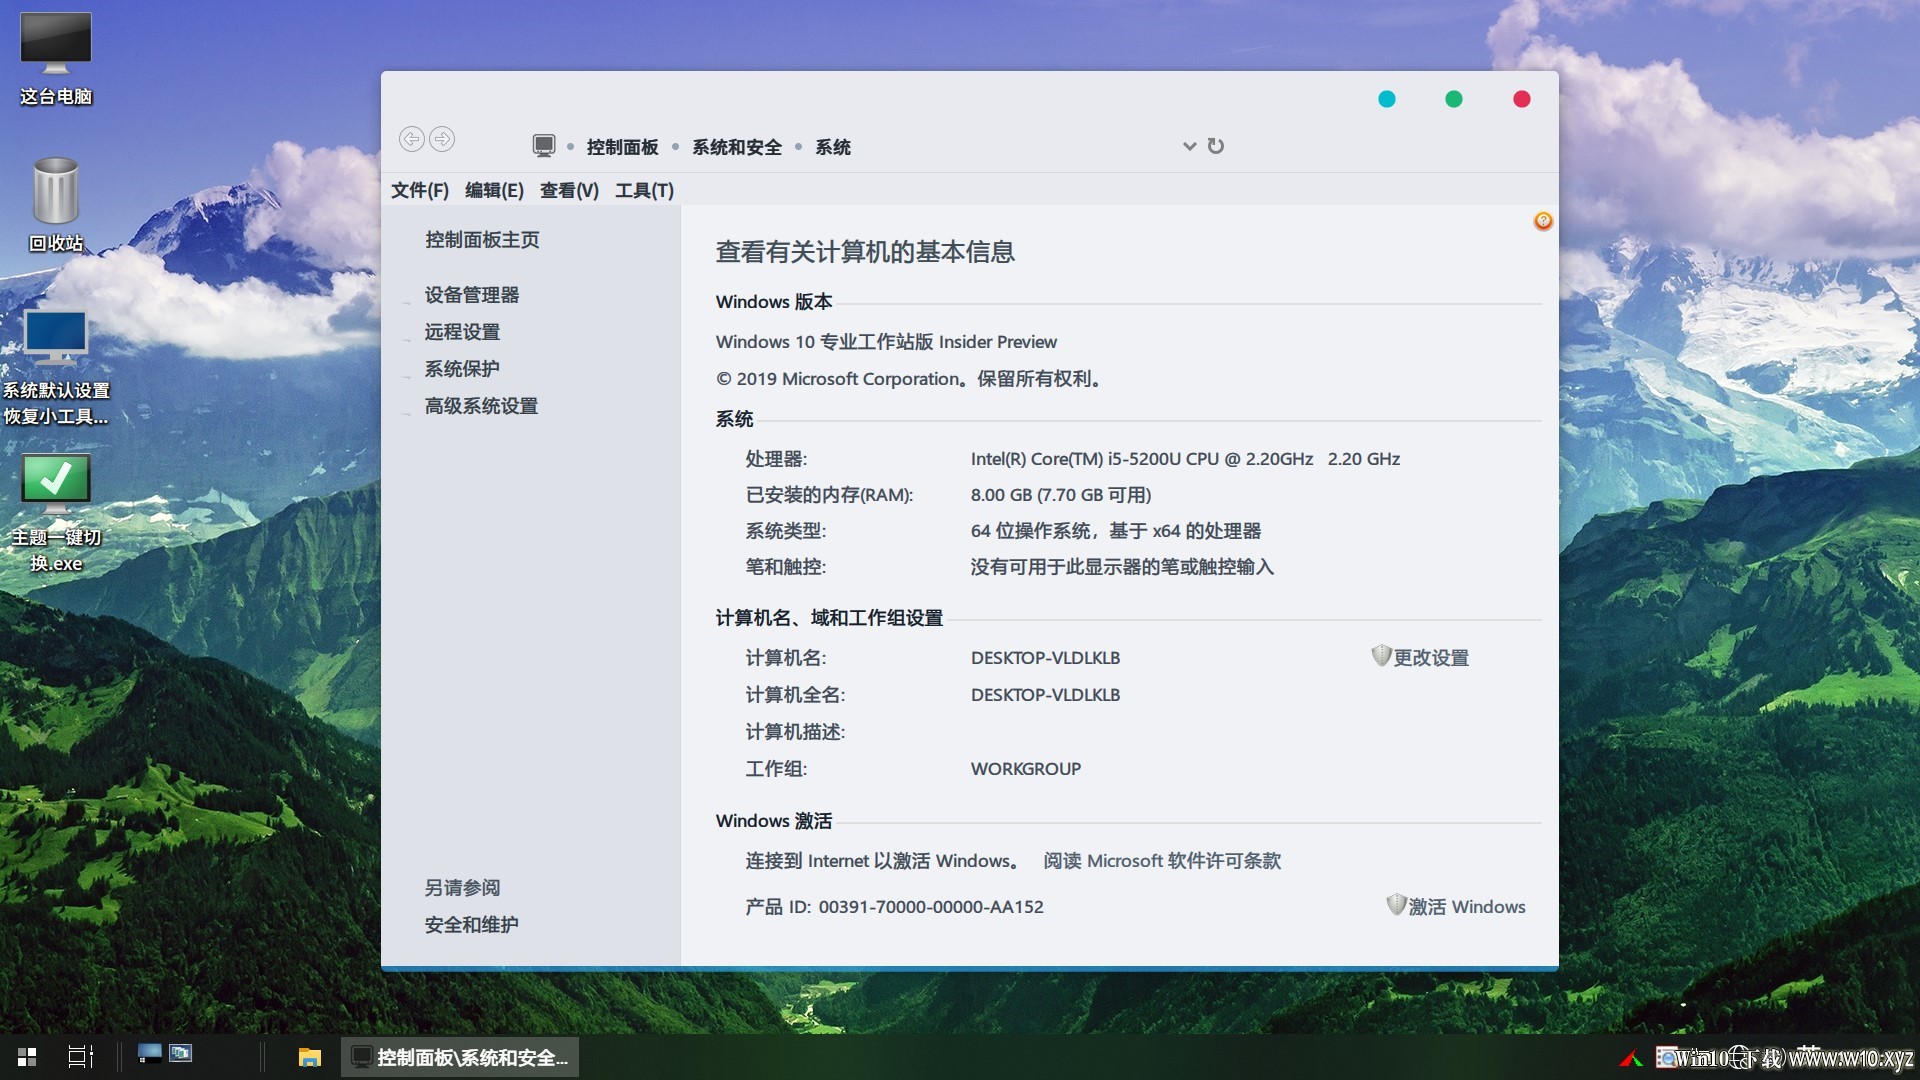The height and width of the screenshot is (1080, 1920).
Task: Click the shield icon beside 更改设置
Action: point(1381,655)
